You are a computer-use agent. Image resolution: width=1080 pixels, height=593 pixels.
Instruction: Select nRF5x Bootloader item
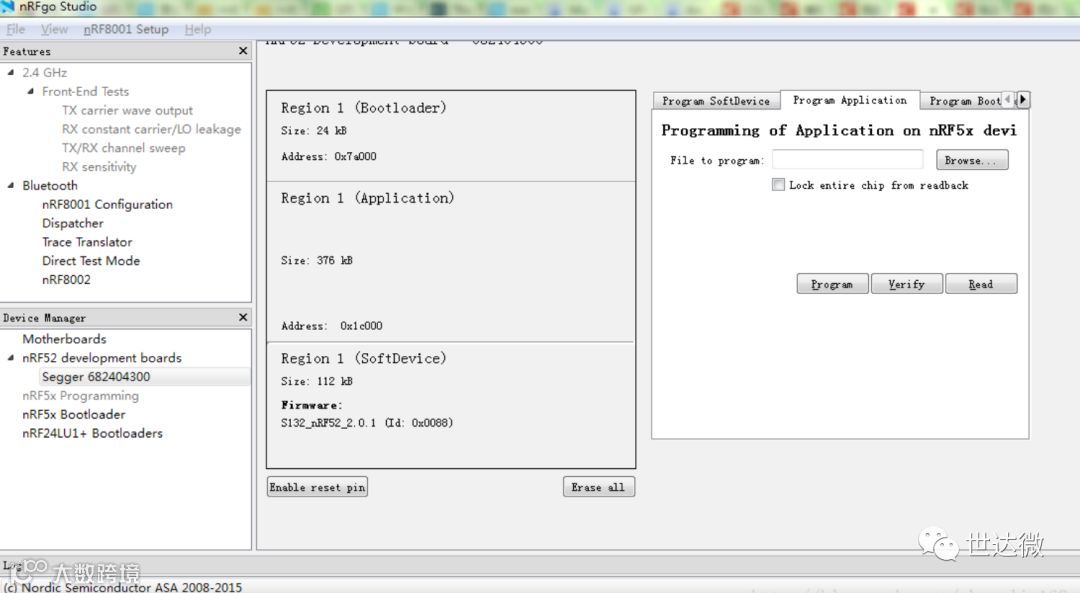click(x=74, y=414)
